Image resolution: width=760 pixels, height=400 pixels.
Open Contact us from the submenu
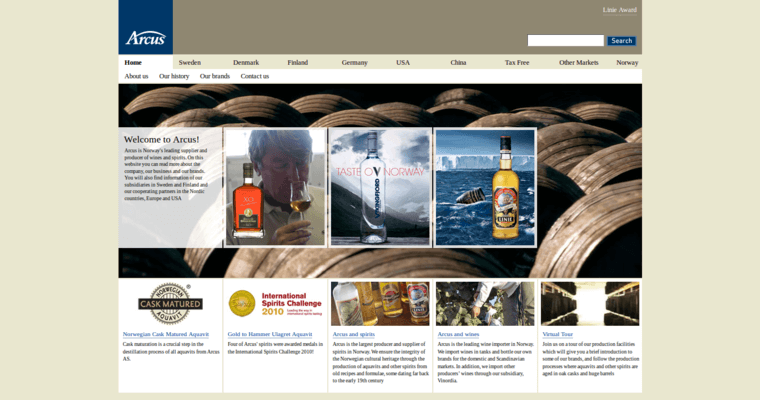click(255, 76)
